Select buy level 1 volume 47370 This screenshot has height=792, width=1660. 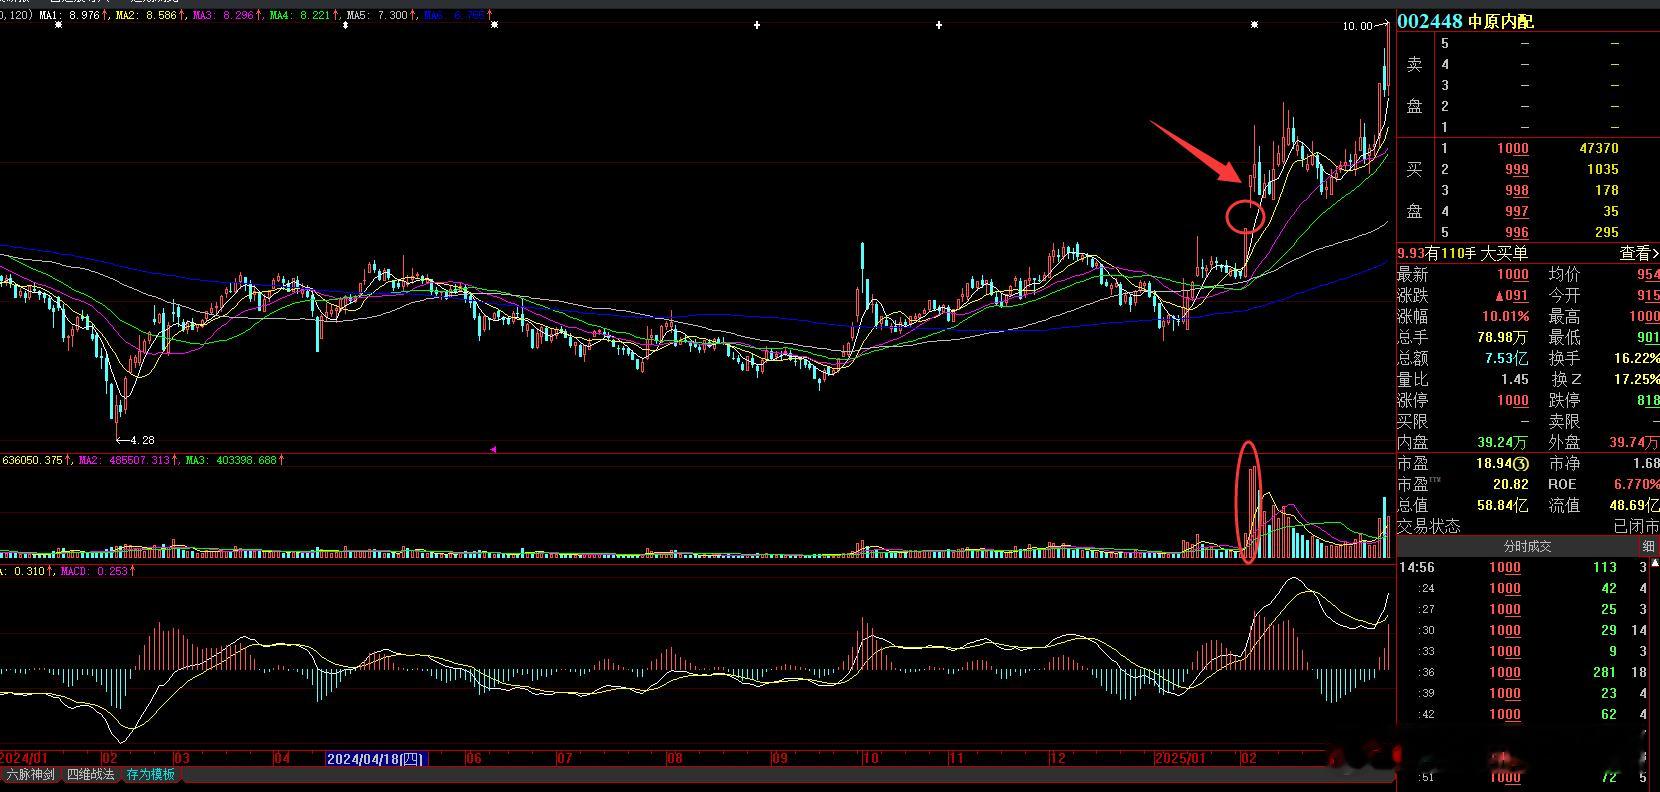1599,148
